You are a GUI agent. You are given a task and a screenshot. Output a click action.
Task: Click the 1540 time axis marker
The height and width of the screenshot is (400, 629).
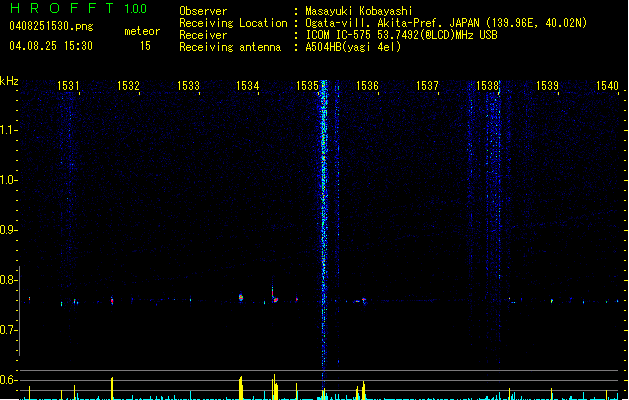tap(607, 86)
